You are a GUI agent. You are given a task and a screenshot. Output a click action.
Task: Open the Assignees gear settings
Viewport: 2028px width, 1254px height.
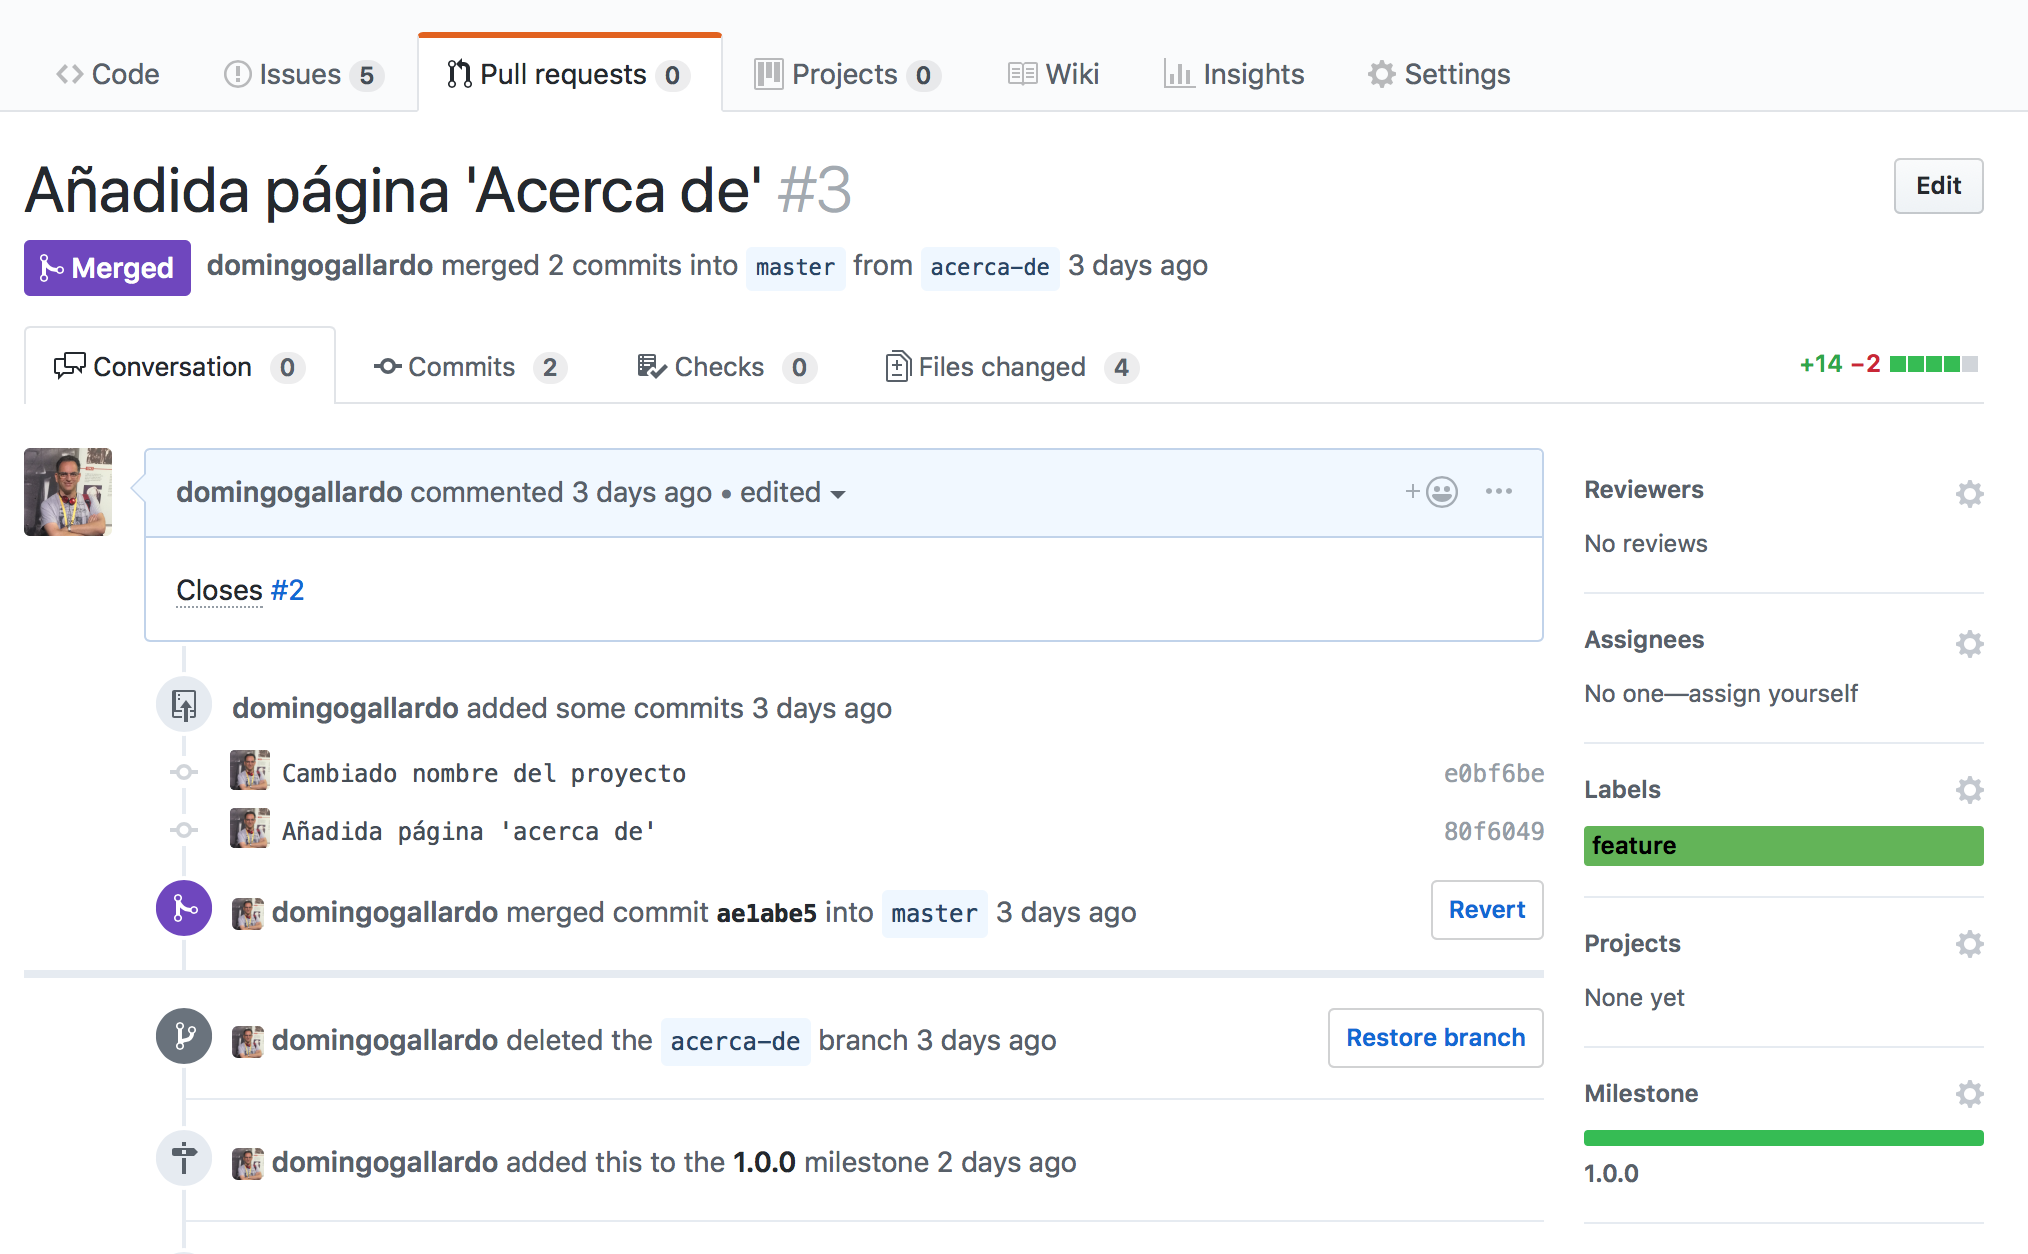point(1969,643)
